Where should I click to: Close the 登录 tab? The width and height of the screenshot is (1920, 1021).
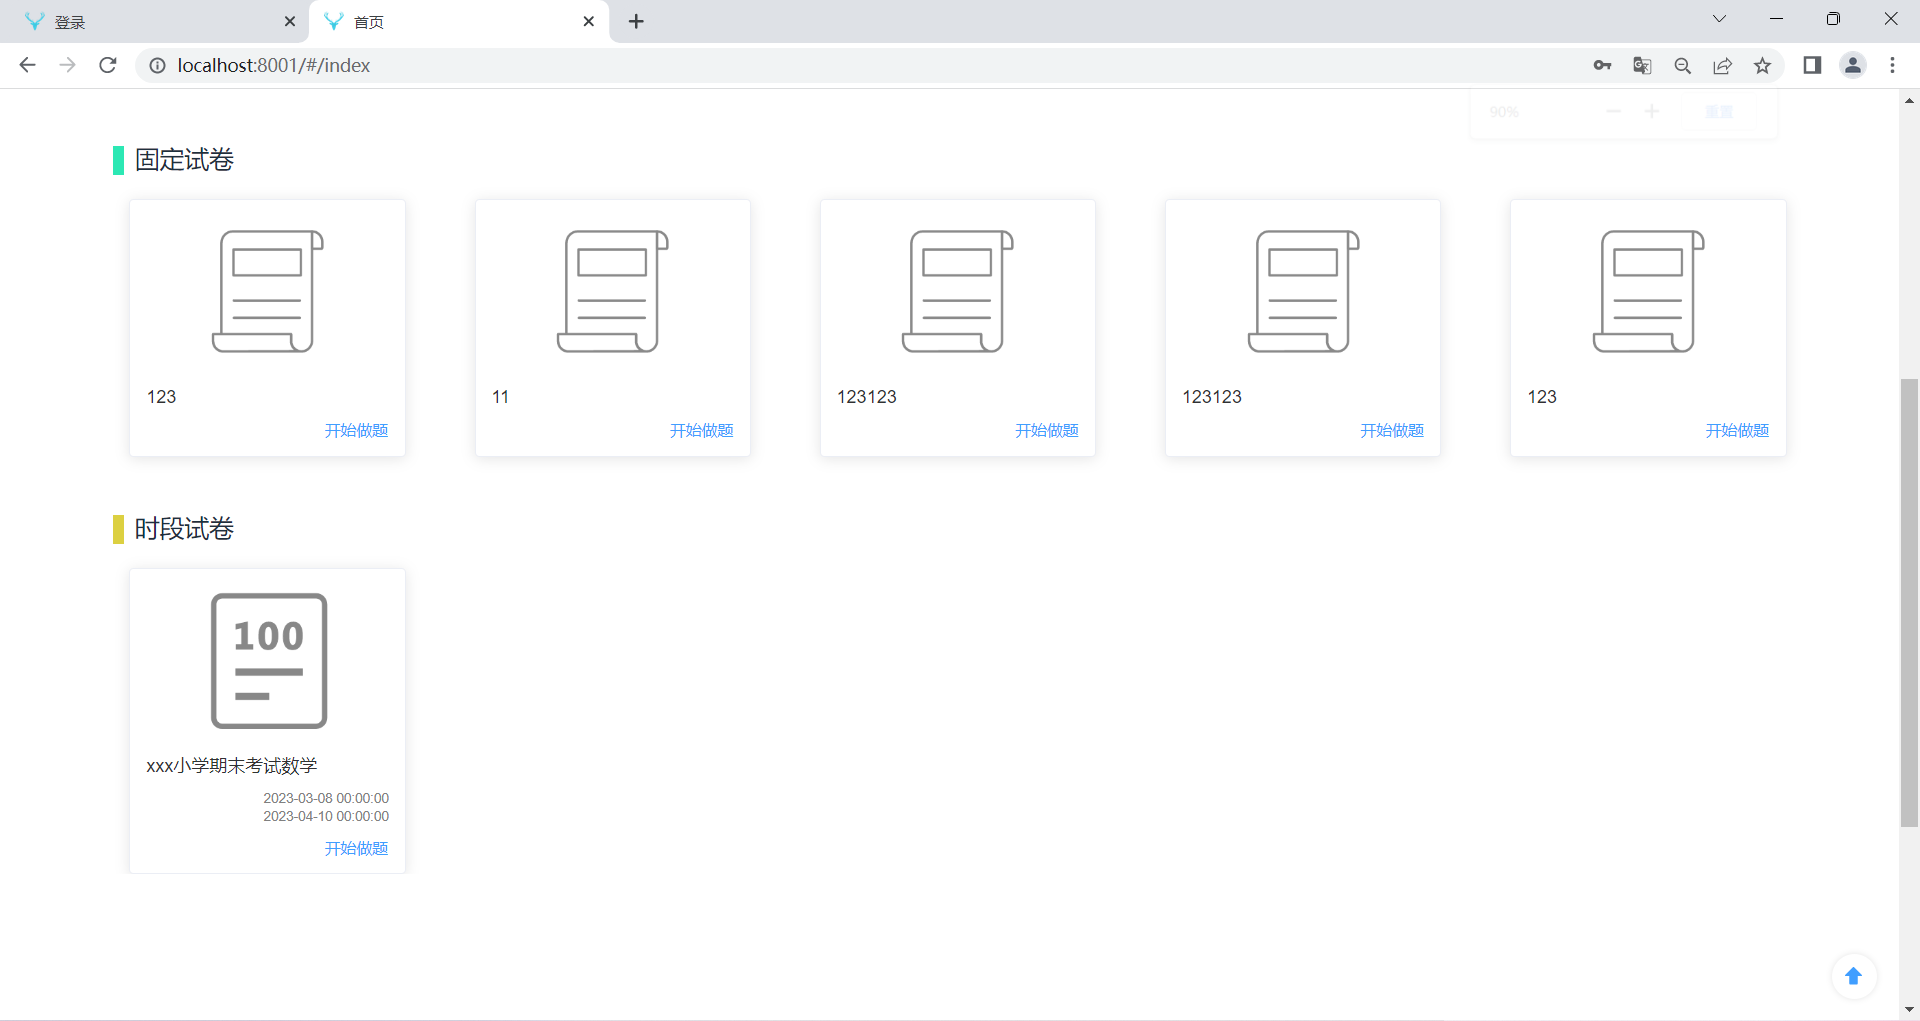[x=290, y=21]
